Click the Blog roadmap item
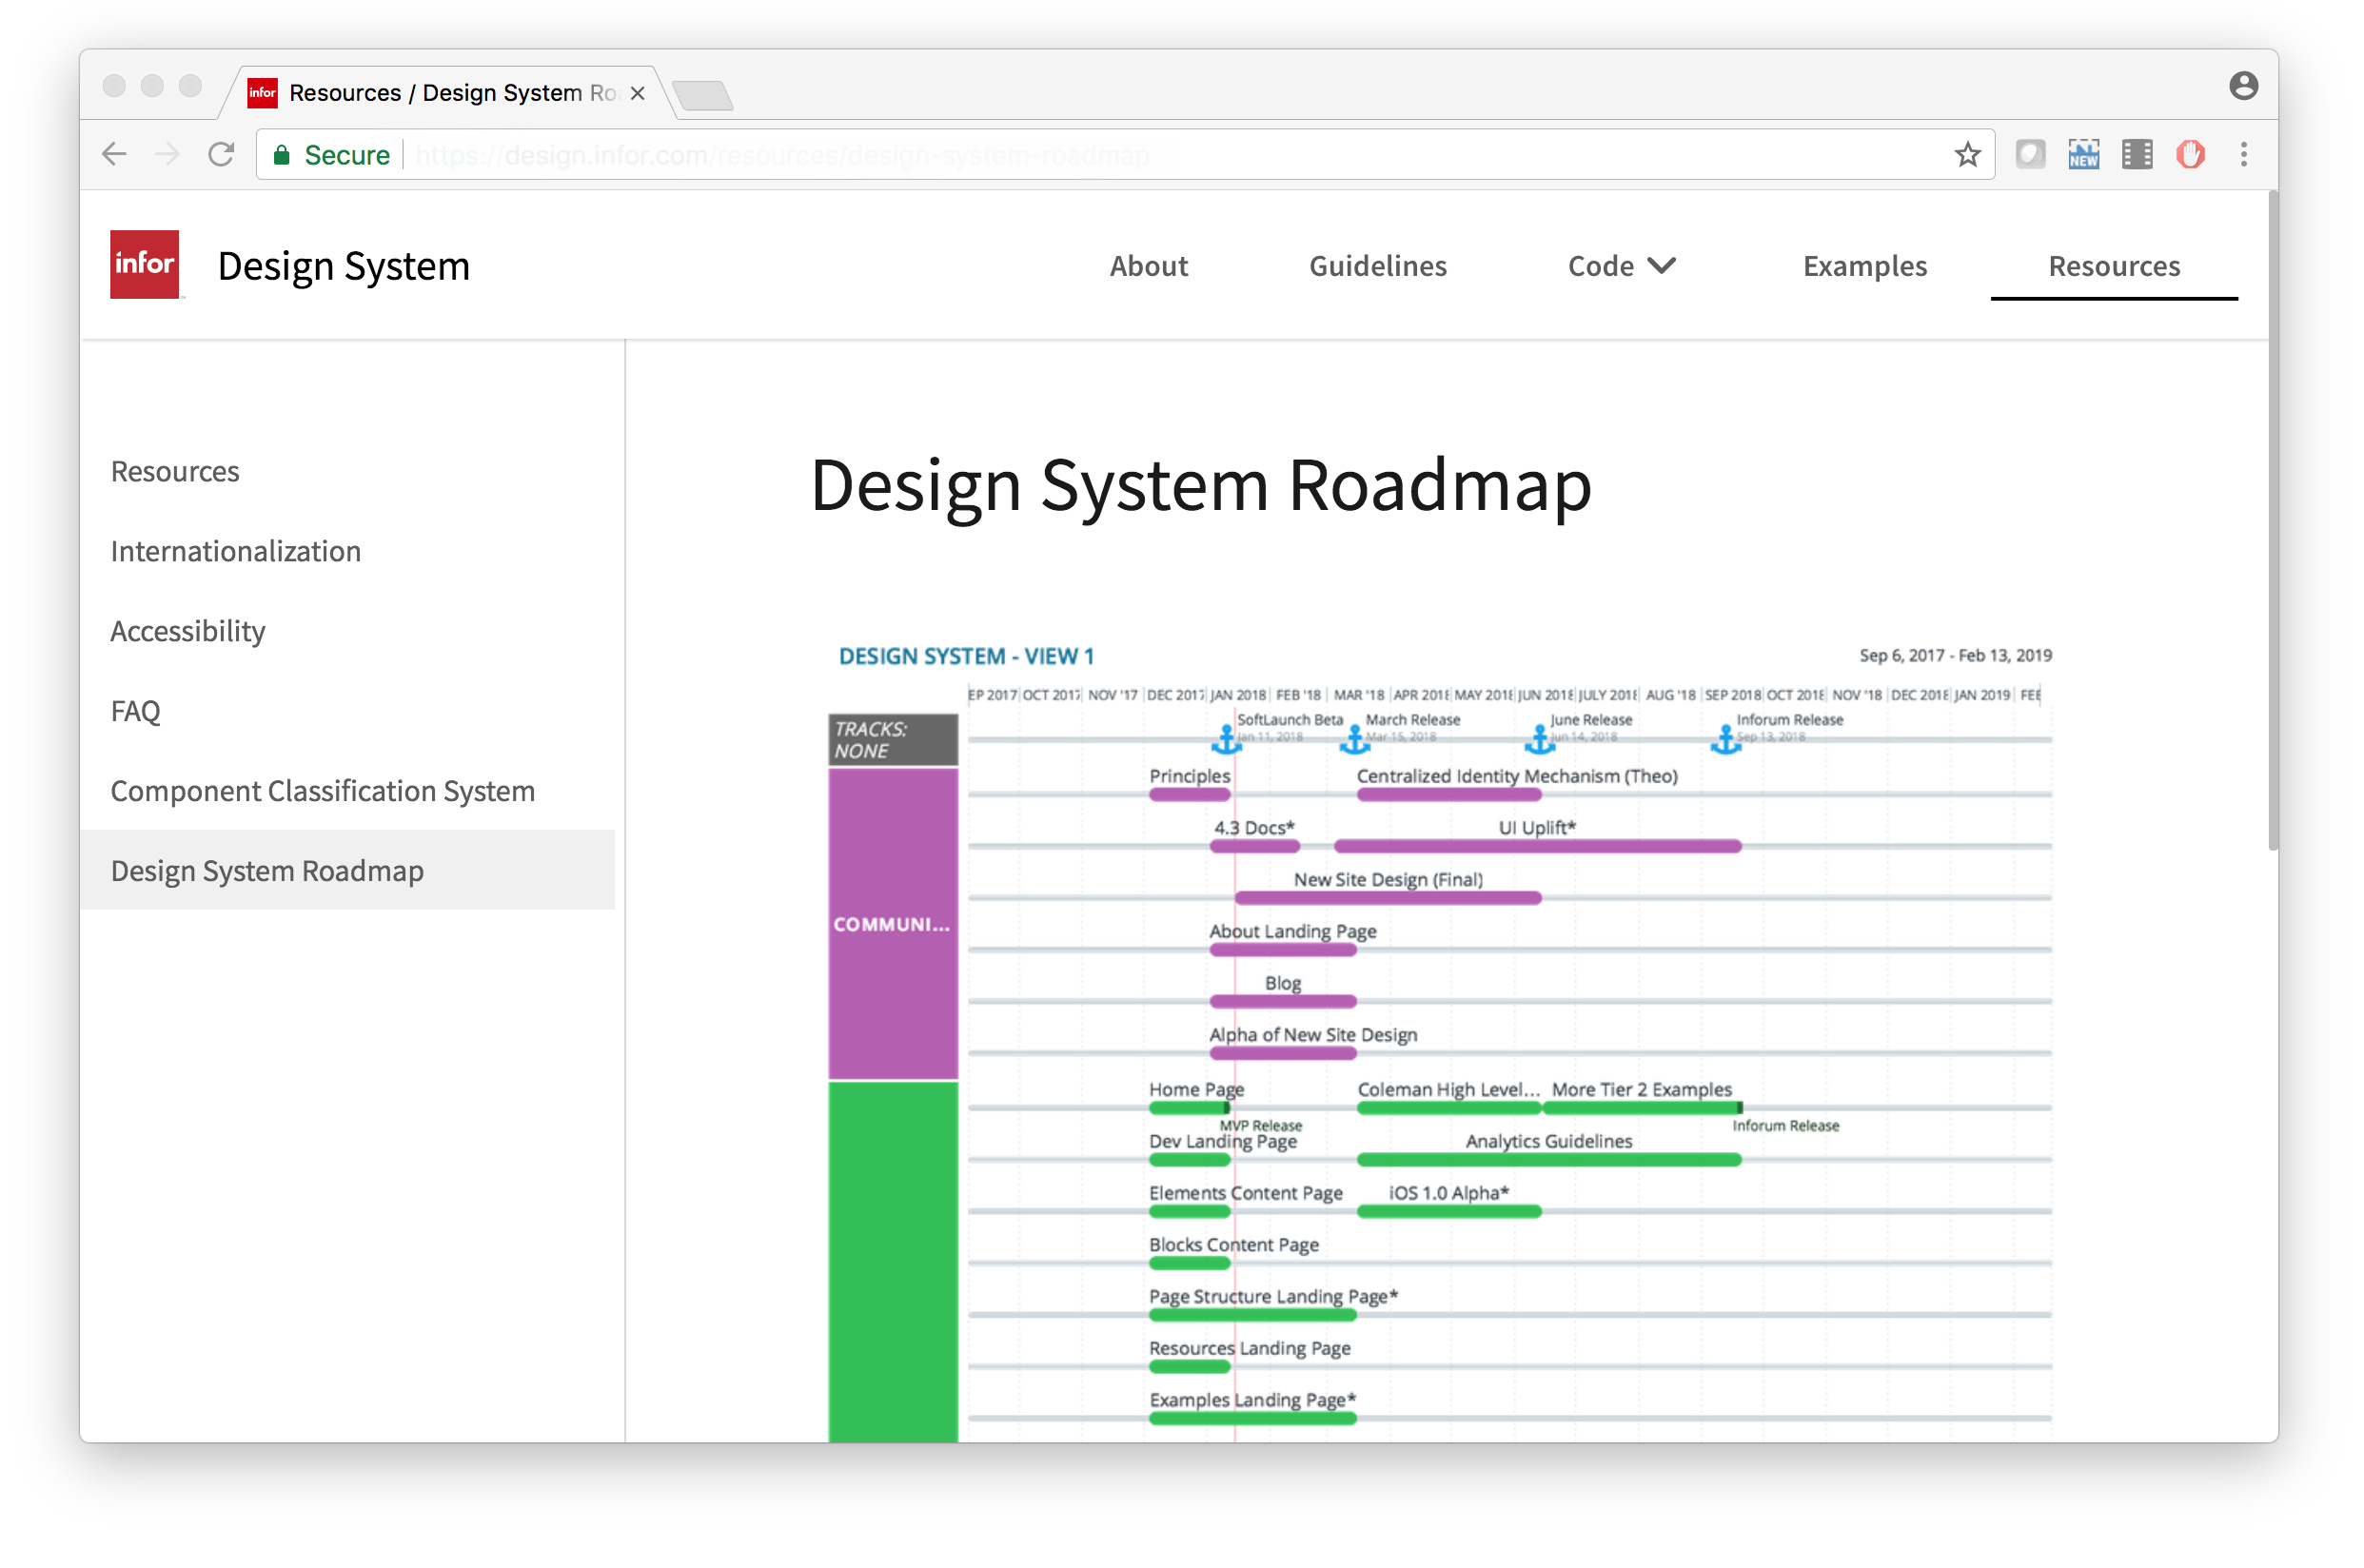 (x=1283, y=1002)
